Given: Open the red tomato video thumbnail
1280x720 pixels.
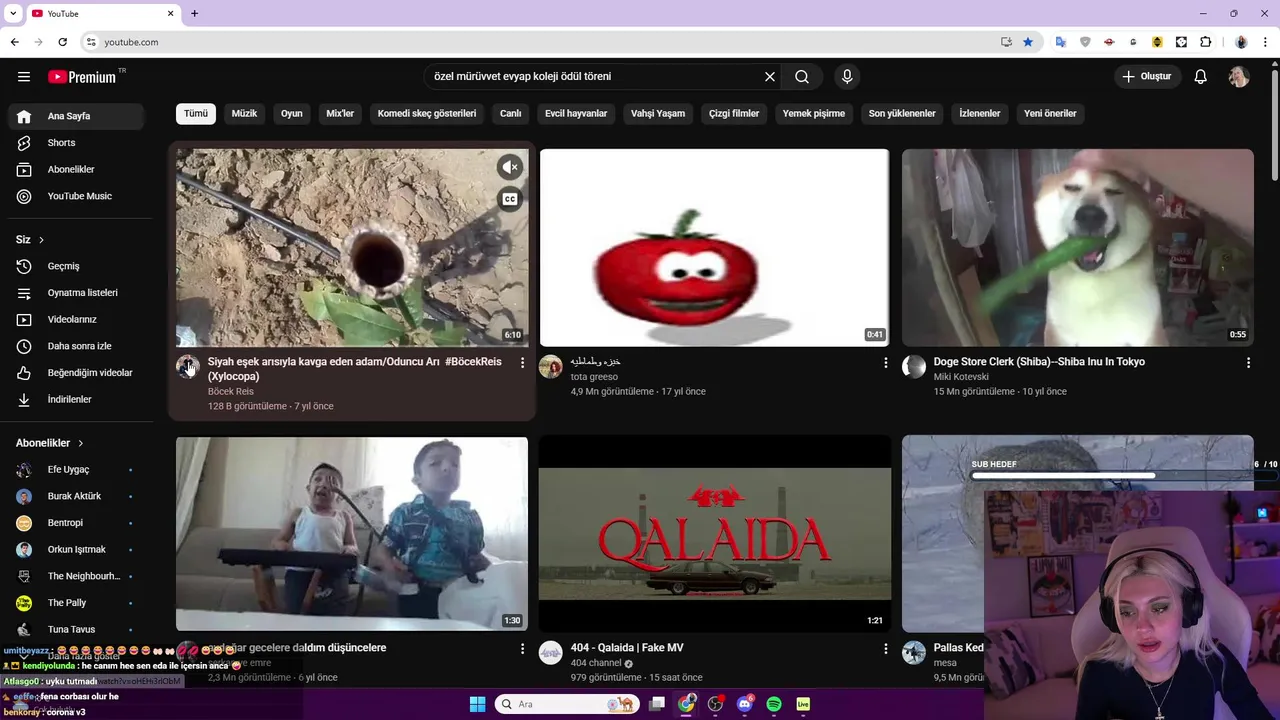Looking at the screenshot, I should (x=714, y=247).
